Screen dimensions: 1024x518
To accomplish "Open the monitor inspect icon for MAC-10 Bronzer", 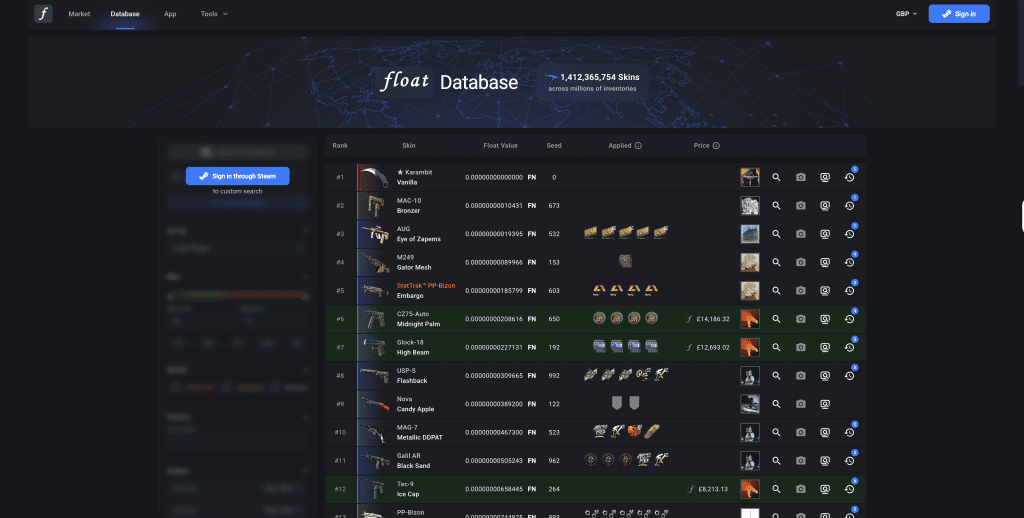I will [825, 206].
